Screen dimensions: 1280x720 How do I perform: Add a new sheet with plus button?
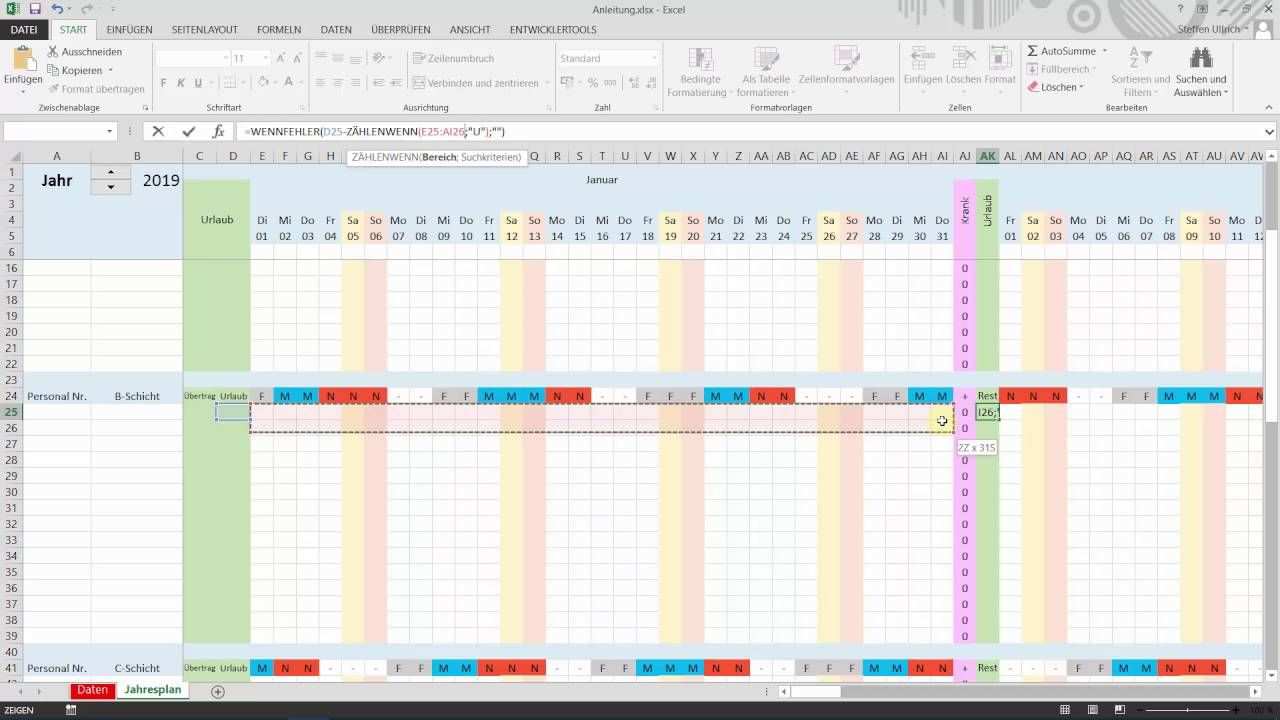tap(218, 691)
